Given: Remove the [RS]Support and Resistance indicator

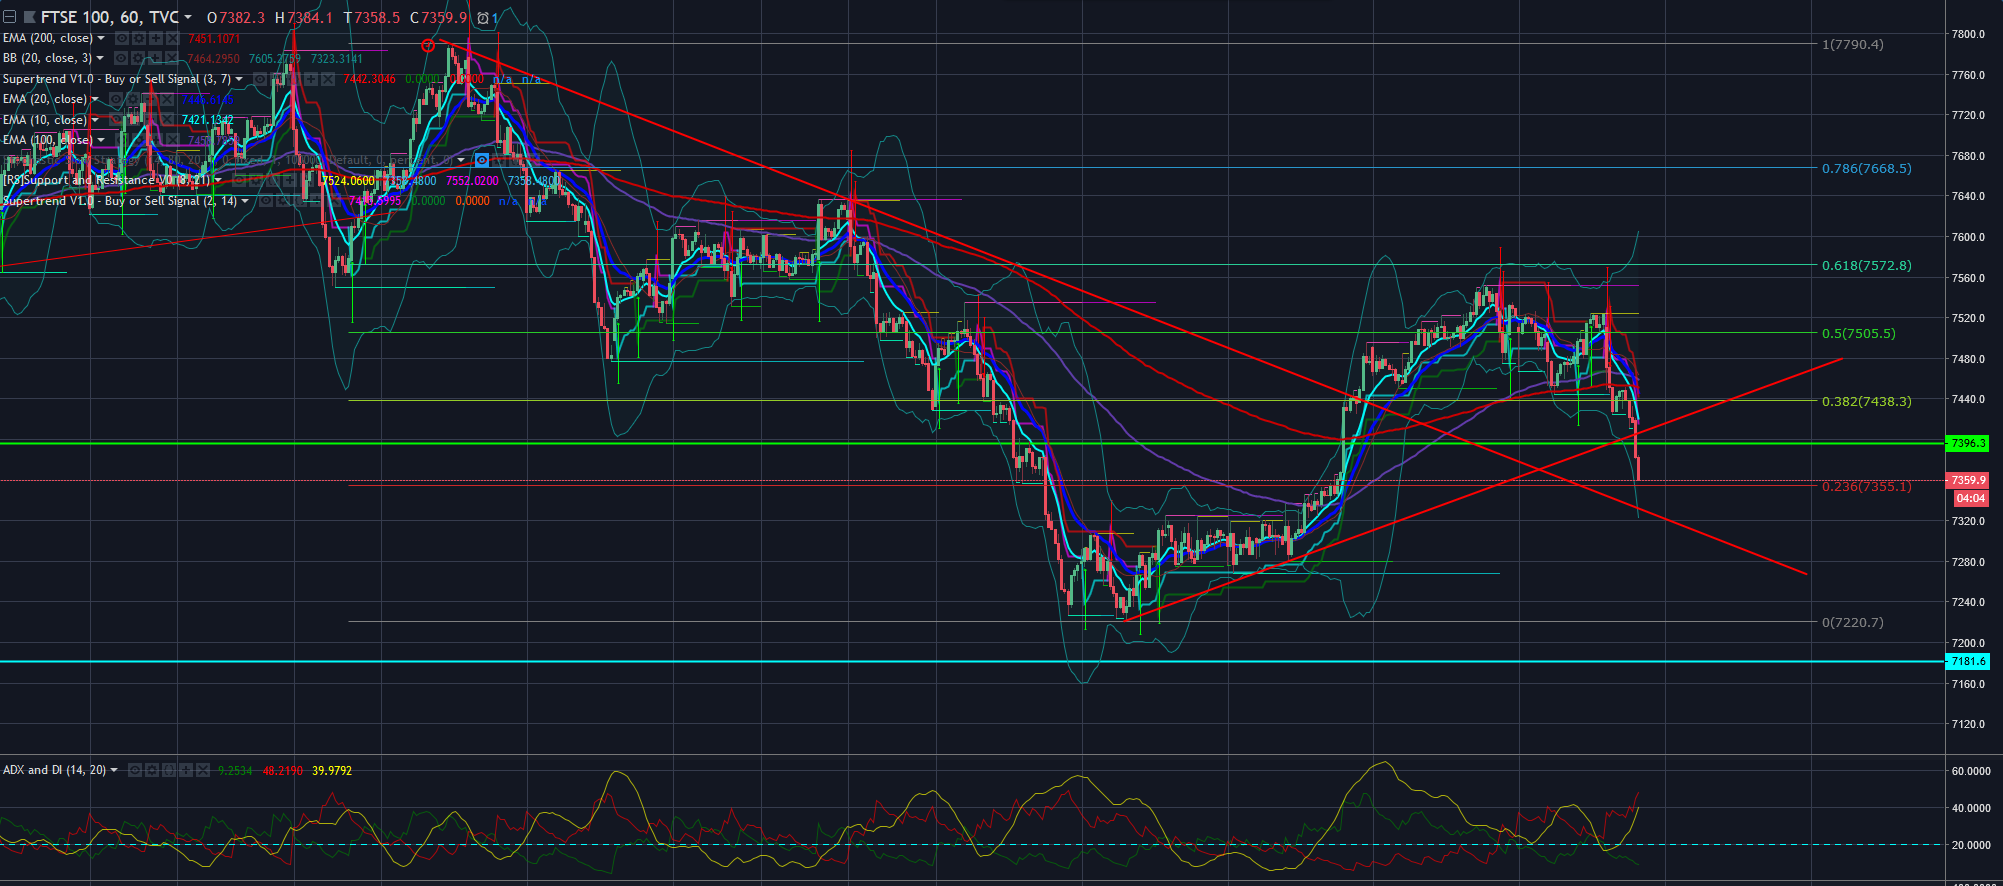Looking at the screenshot, I should 306,180.
